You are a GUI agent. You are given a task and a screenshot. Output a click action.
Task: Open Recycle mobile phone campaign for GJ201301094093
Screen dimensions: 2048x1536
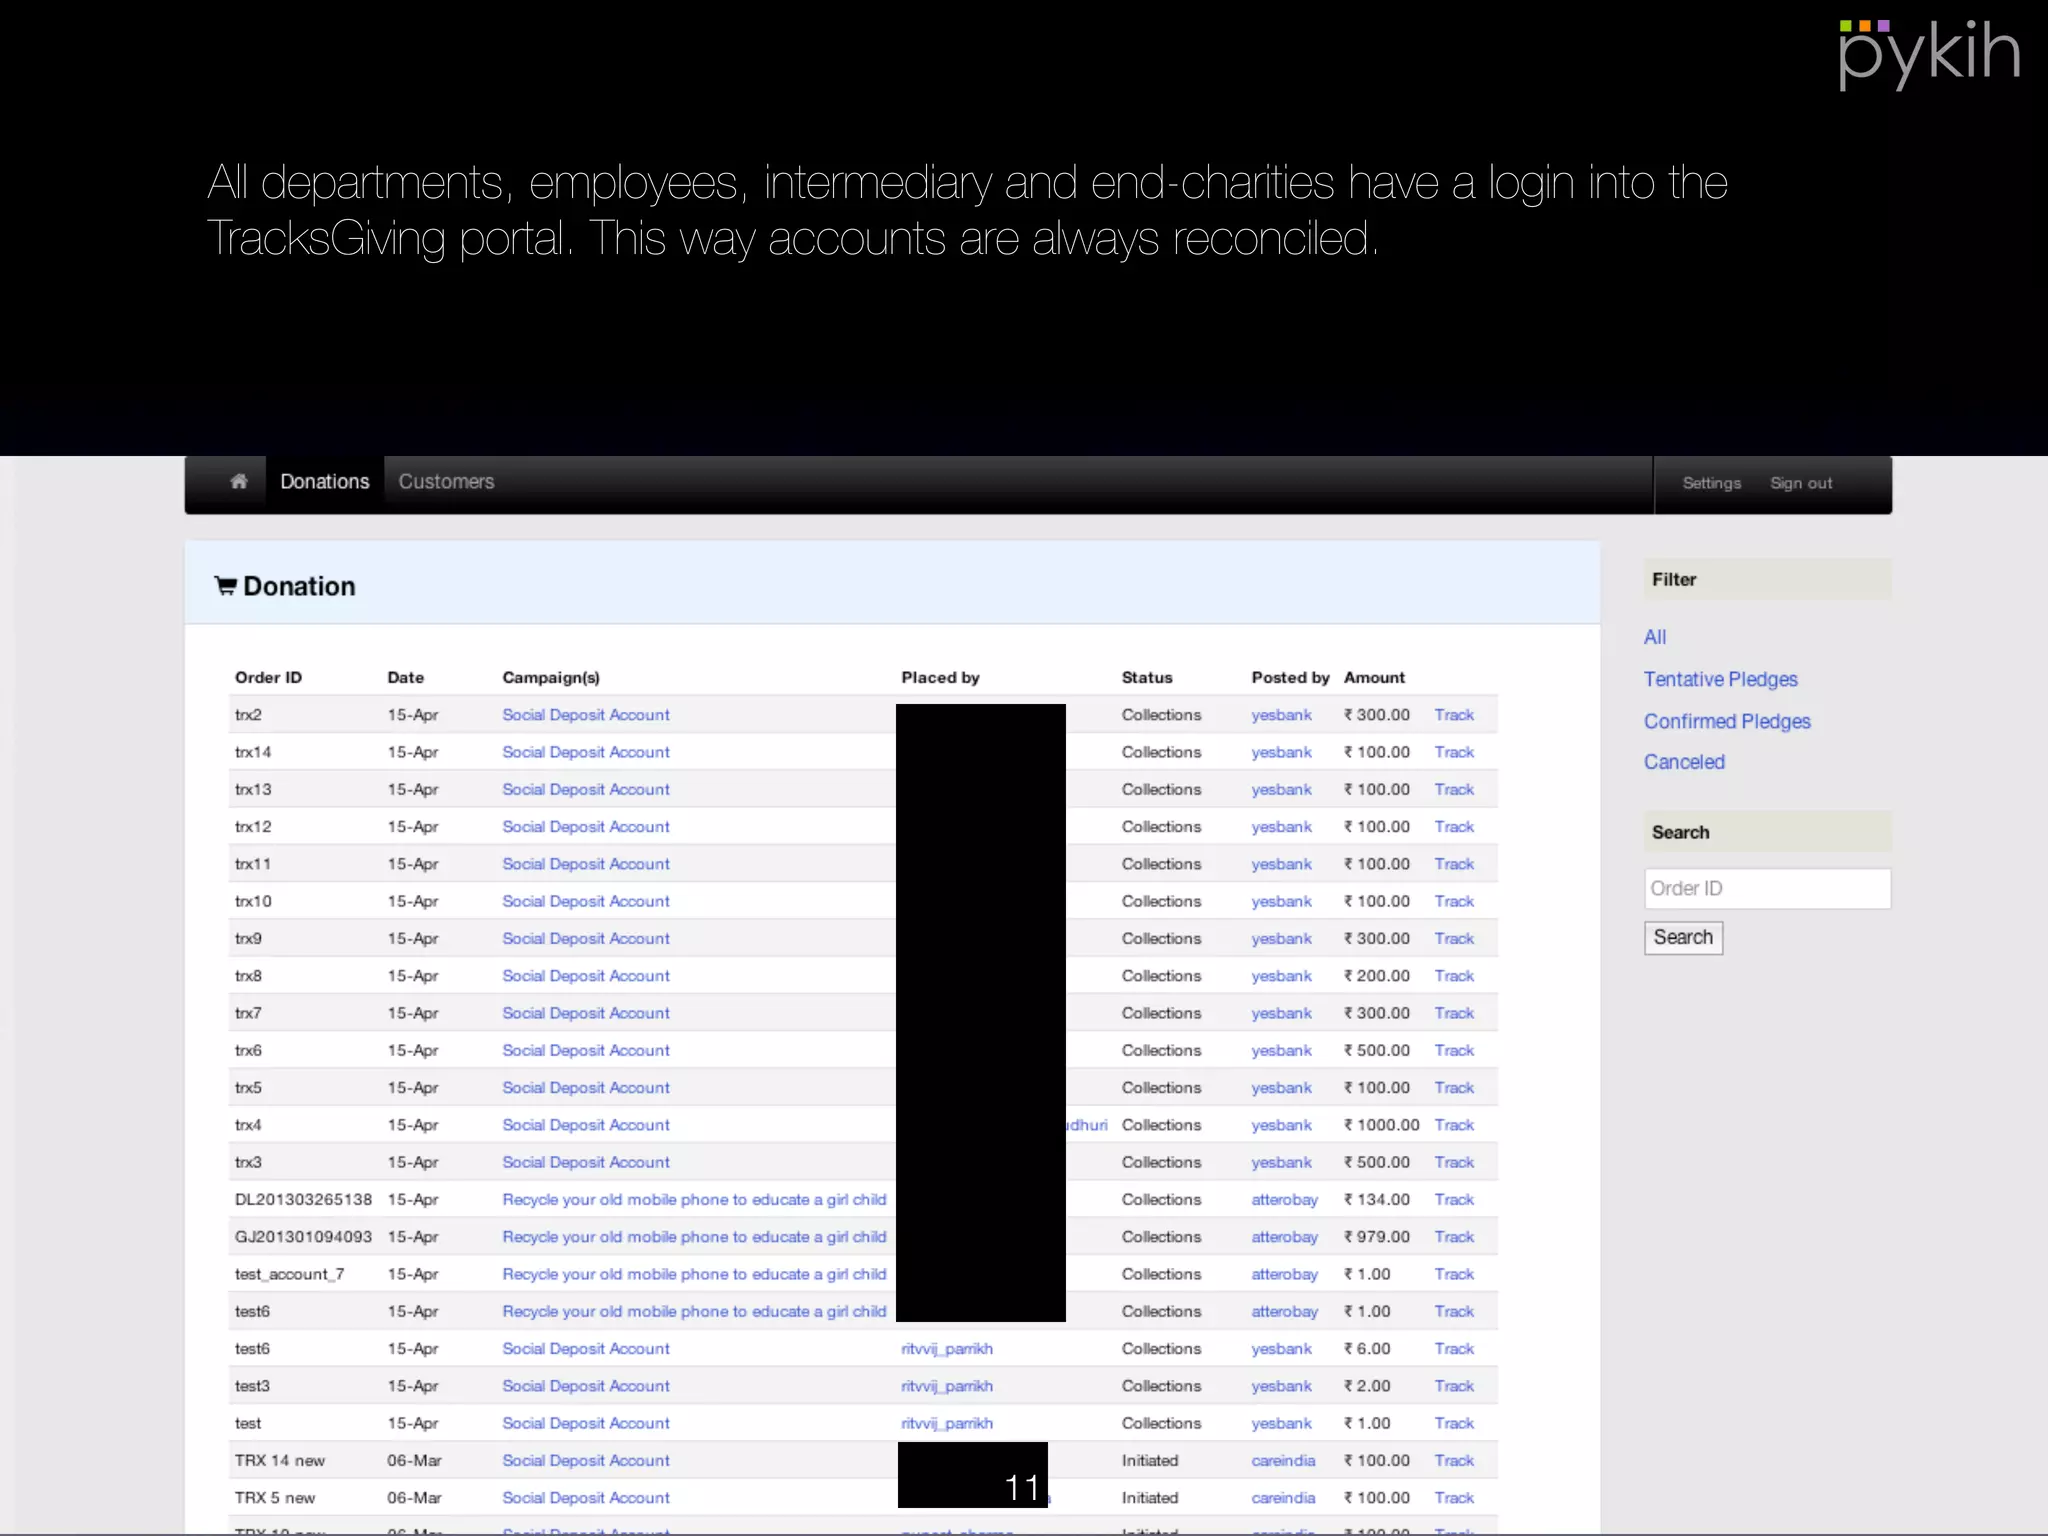(x=694, y=1237)
